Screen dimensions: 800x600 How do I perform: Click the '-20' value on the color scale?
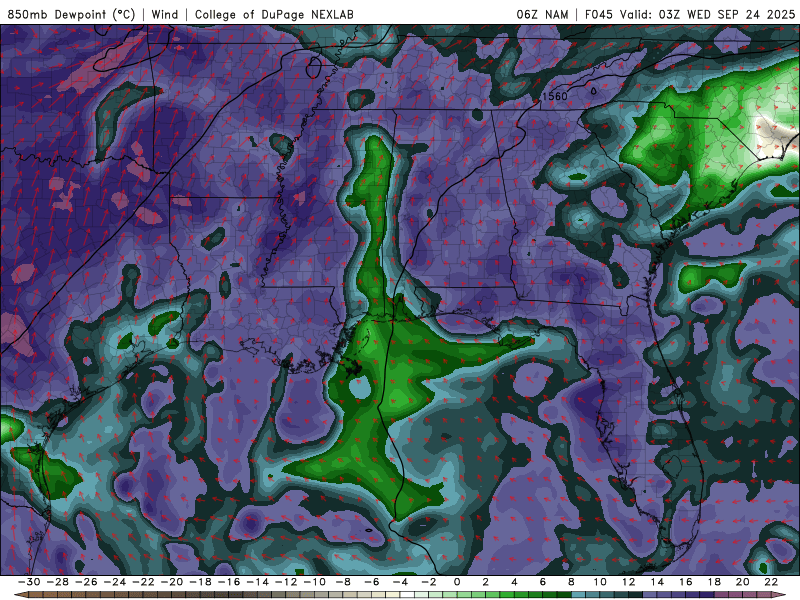click(x=172, y=582)
